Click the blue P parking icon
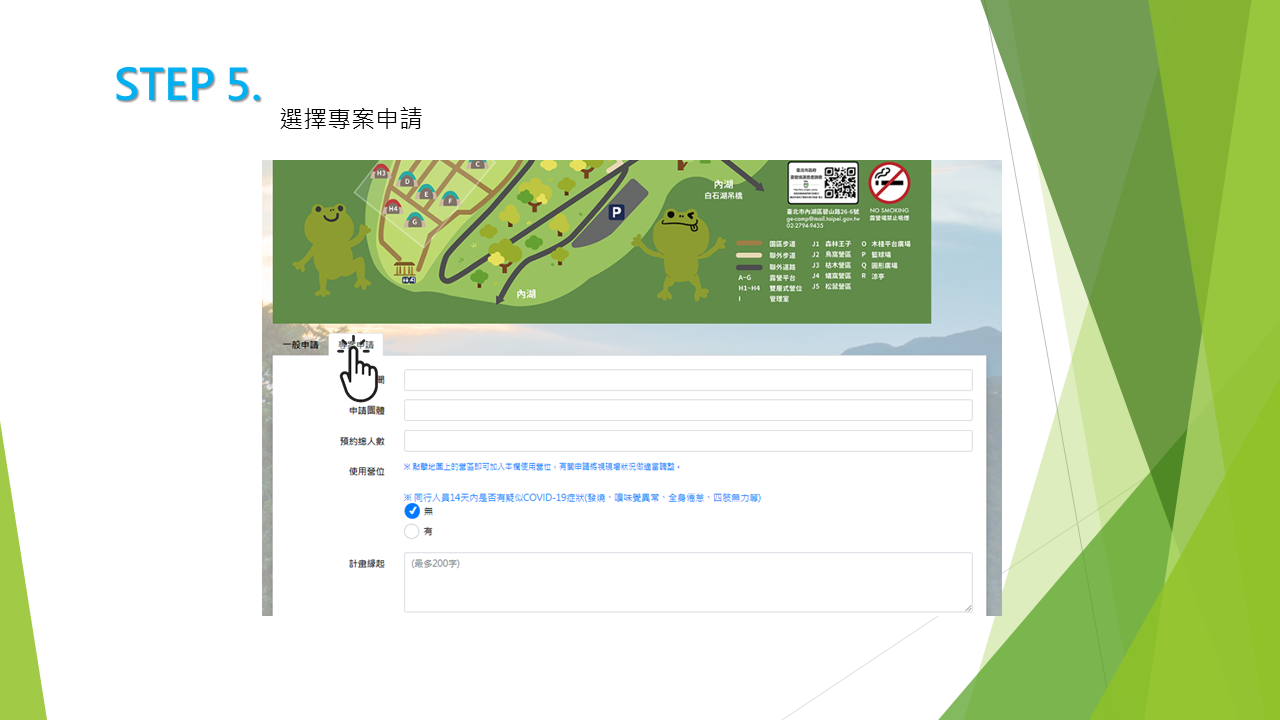 tap(617, 212)
